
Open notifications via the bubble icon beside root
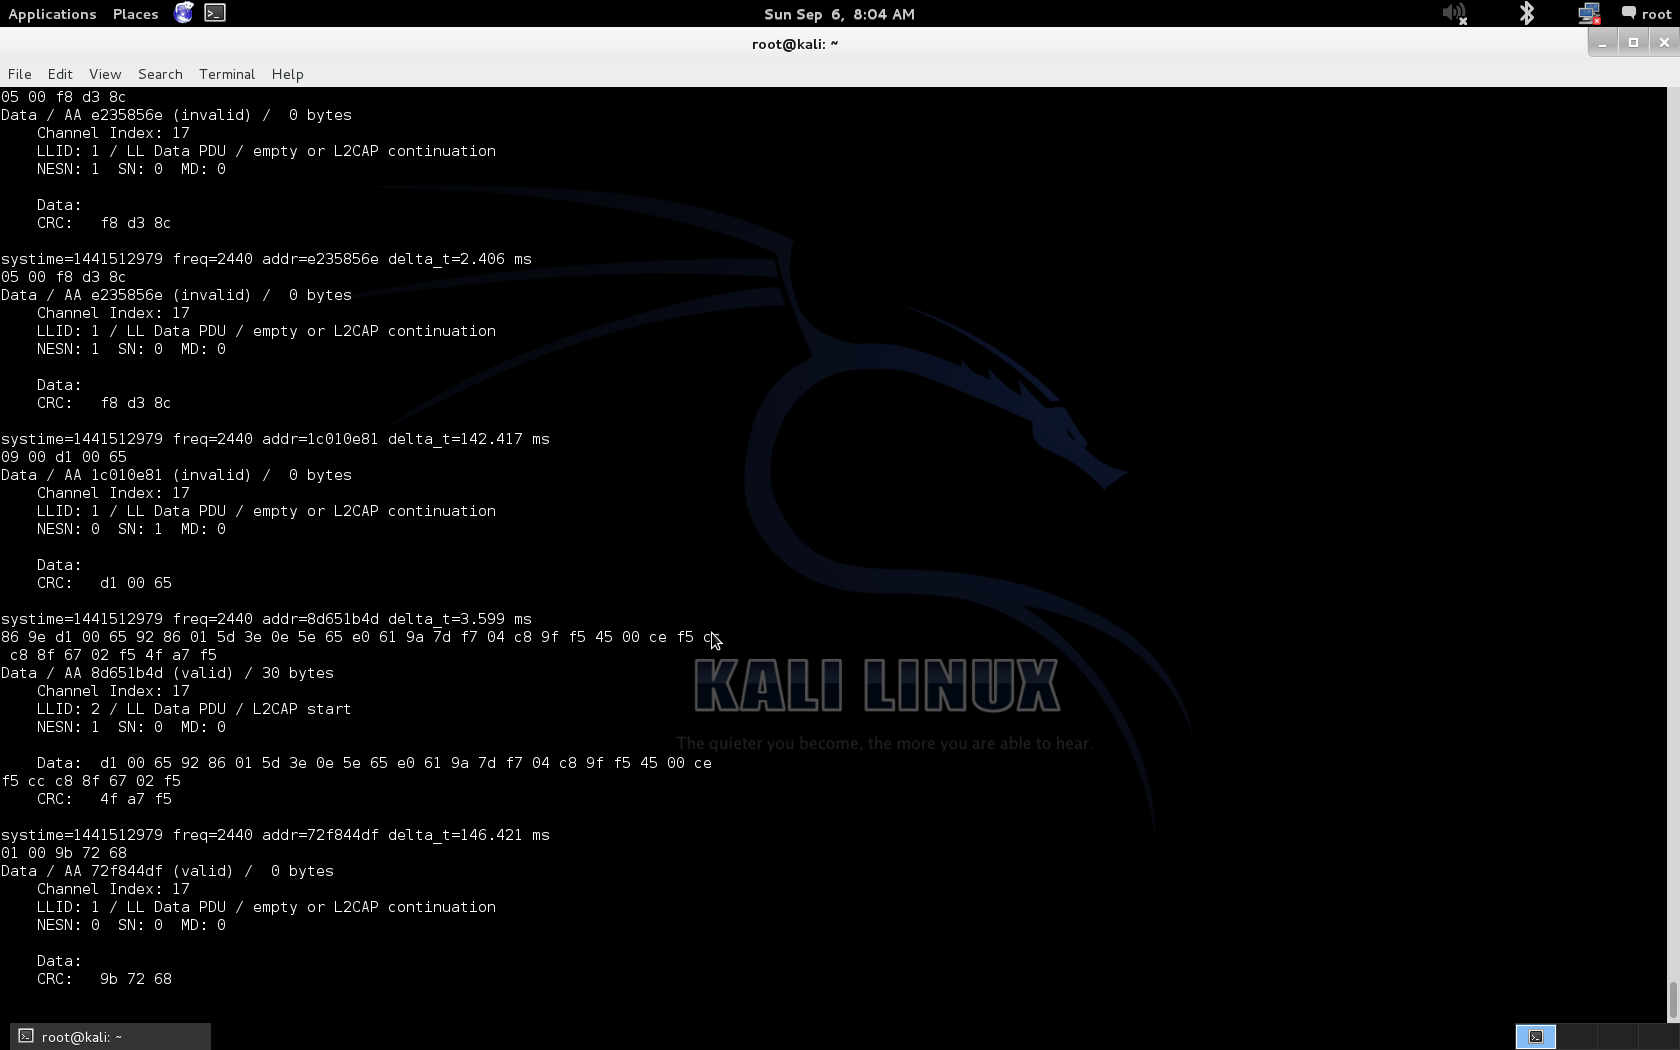pyautogui.click(x=1627, y=13)
